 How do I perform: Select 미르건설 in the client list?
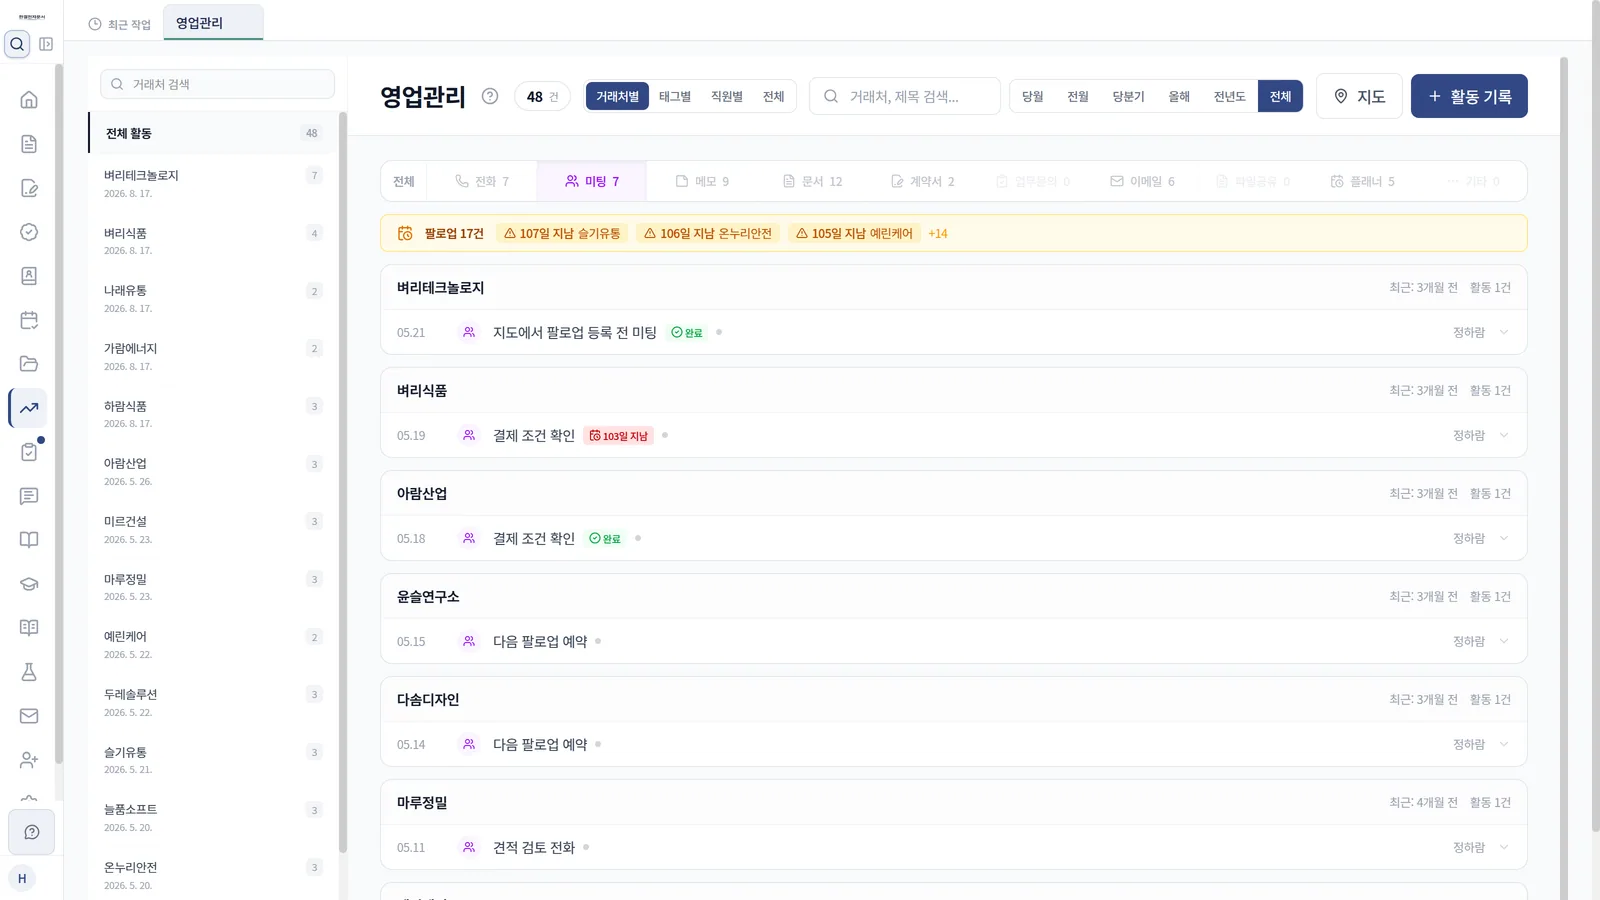click(213, 529)
